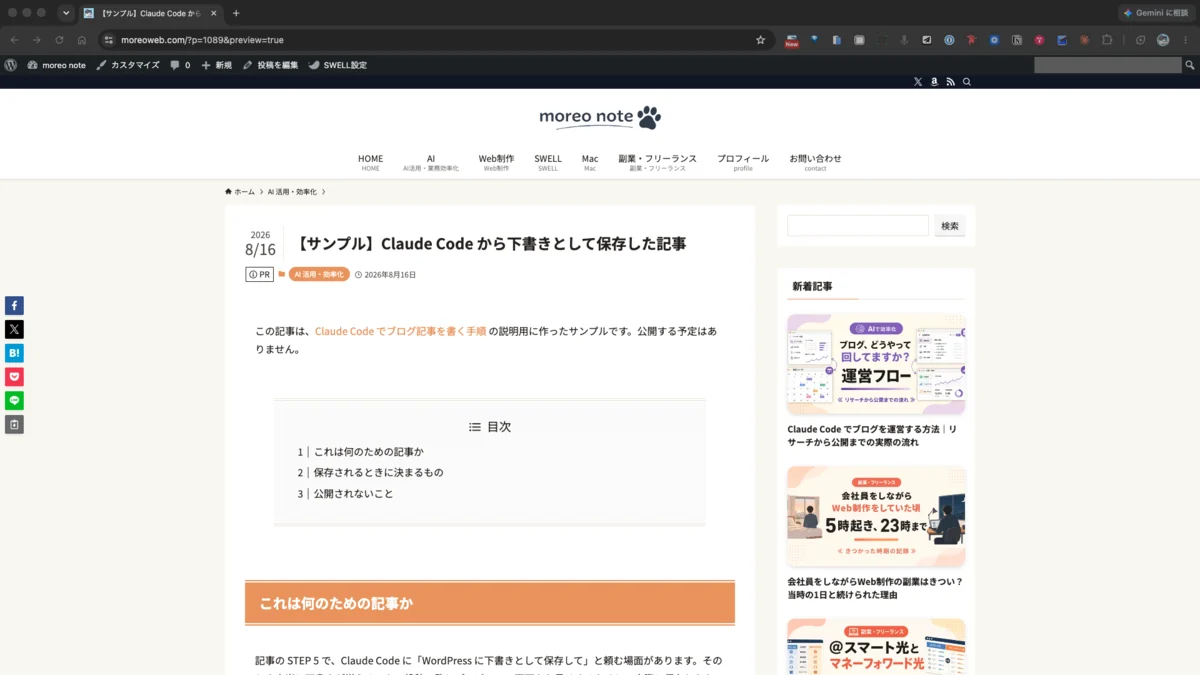Click the address bar URL
Viewport: 1200px width, 675px height.
(202, 40)
